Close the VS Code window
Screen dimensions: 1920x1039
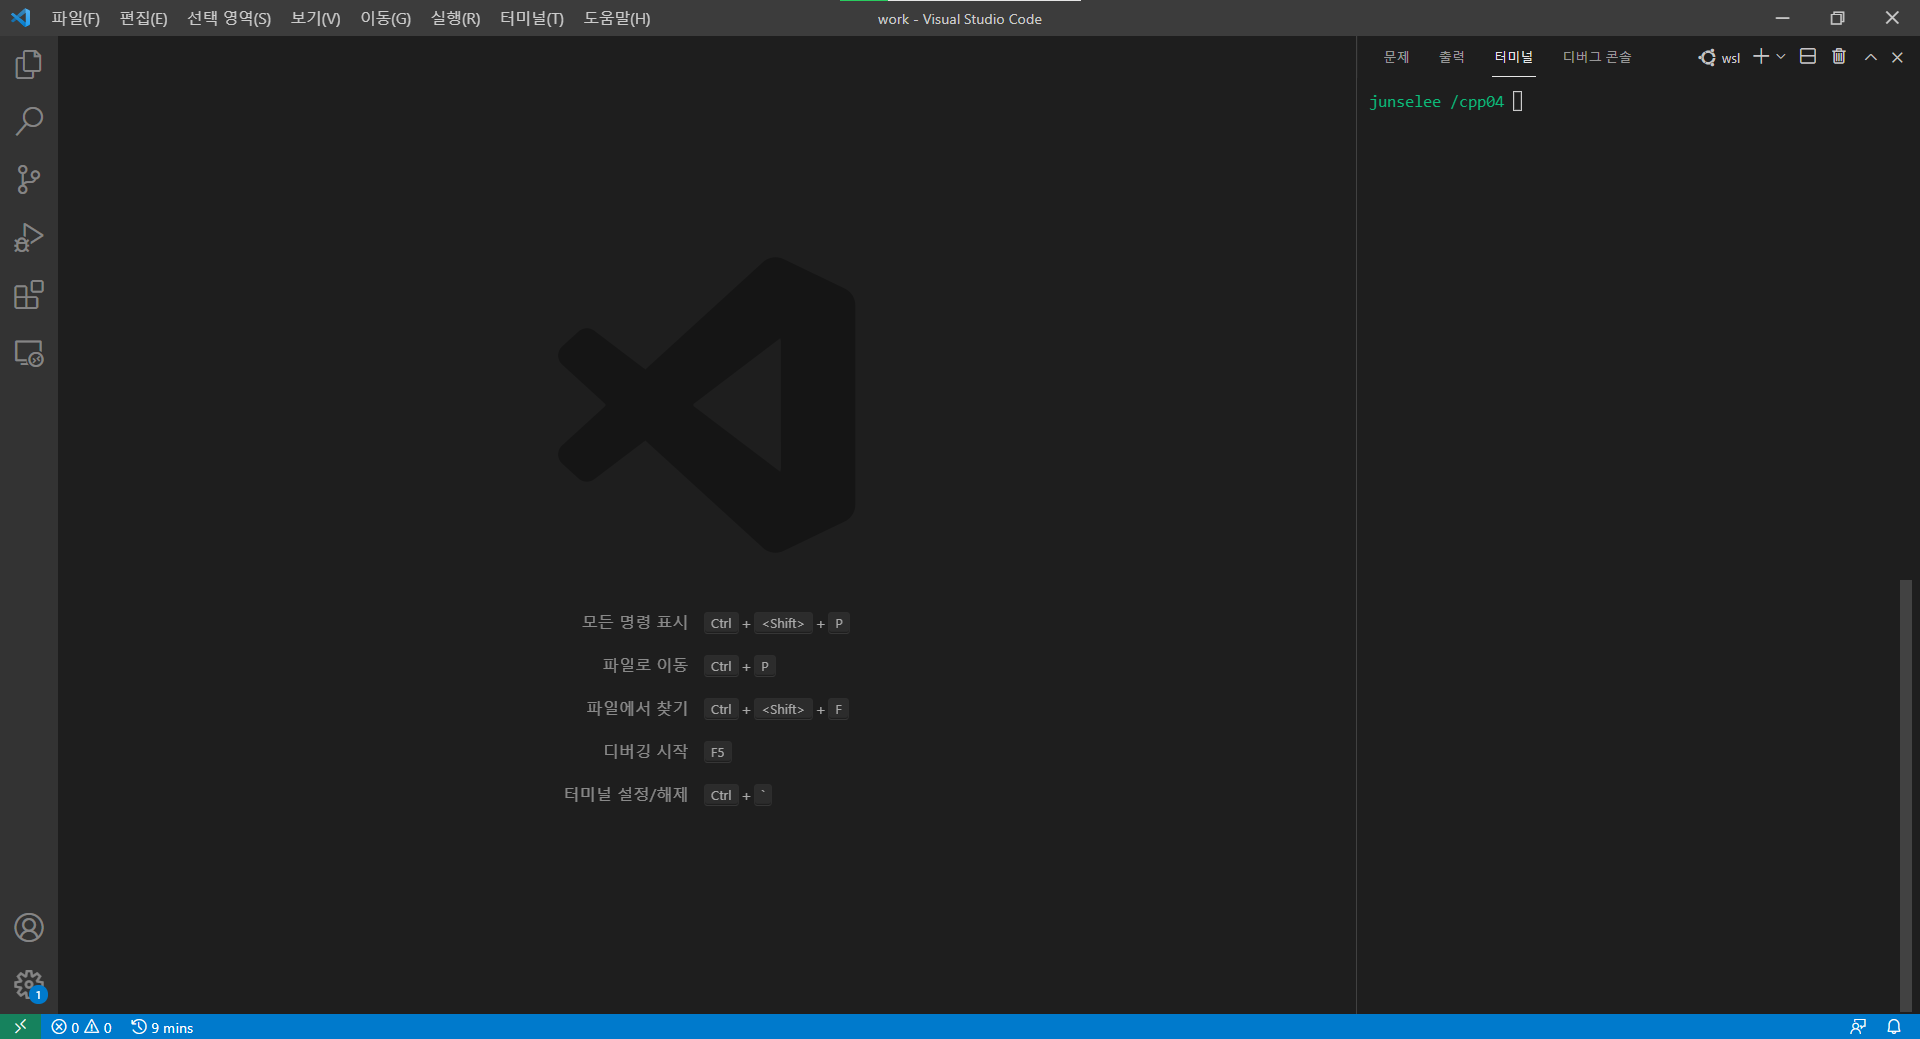tap(1892, 18)
